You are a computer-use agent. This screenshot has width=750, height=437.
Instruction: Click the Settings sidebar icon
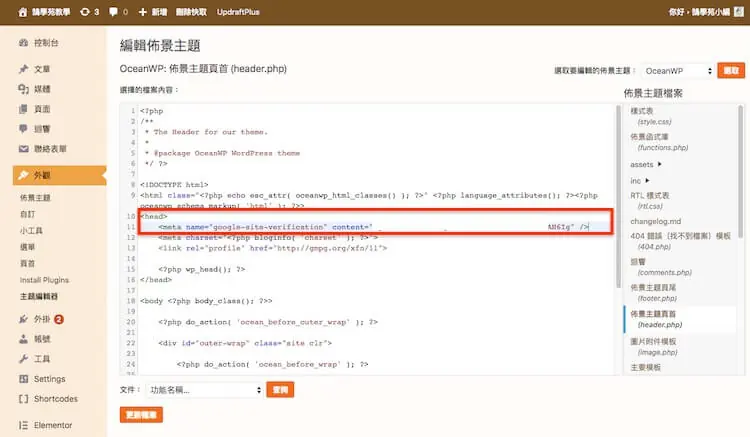pyautogui.click(x=23, y=379)
